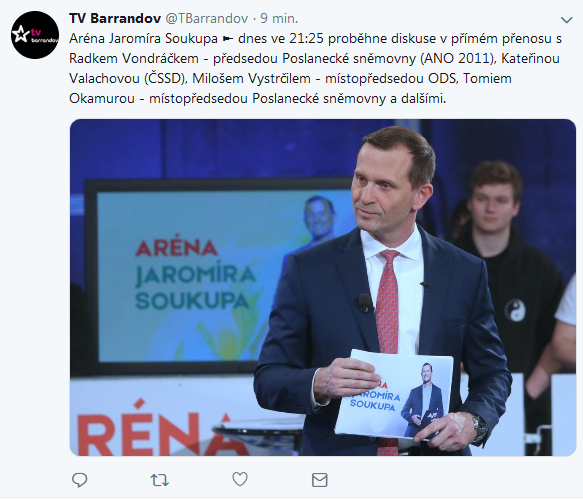
Task: Open the Aréna Jaromíra Soukupa photo
Action: pyautogui.click(x=323, y=287)
